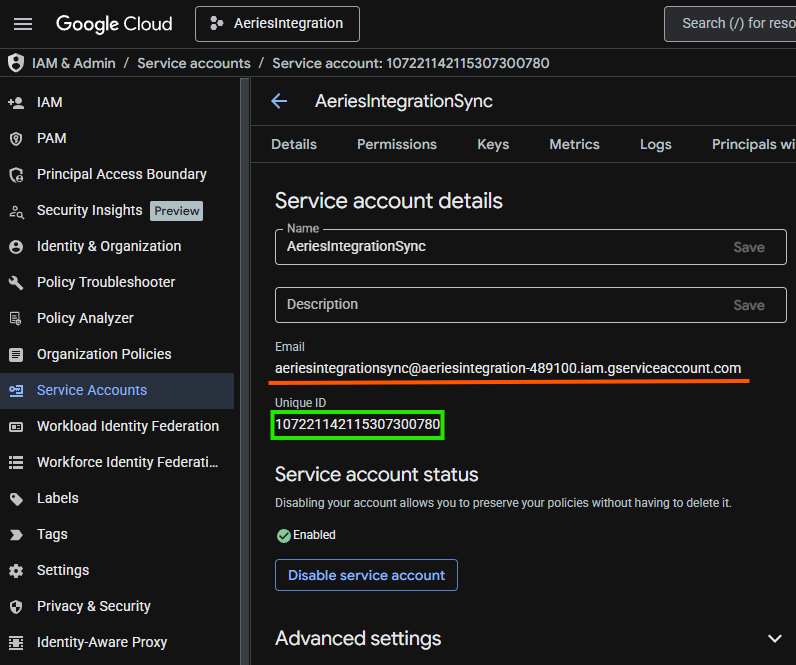Click the Service Accounts sidebar icon

pos(16,390)
